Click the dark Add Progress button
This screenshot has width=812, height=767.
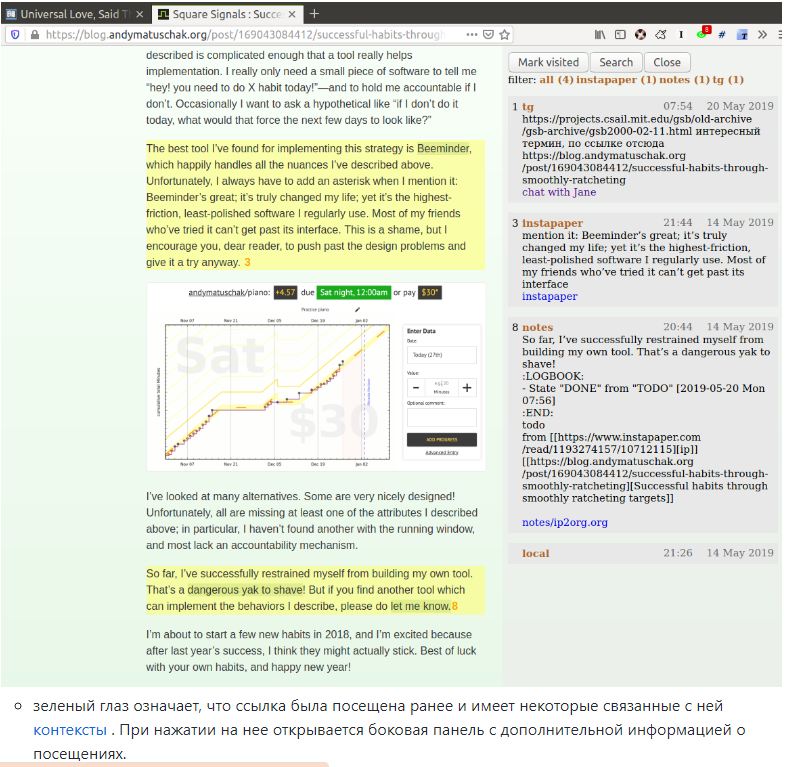click(x=441, y=440)
